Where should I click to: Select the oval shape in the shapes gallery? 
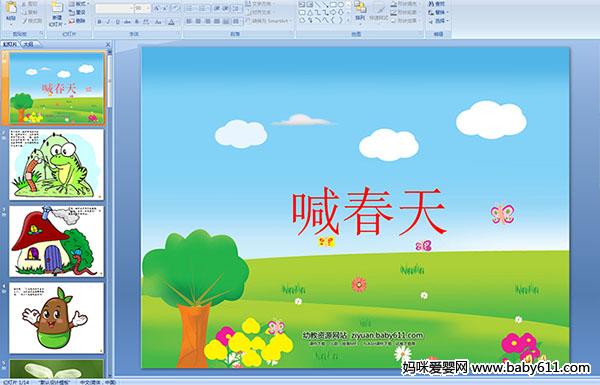click(341, 5)
